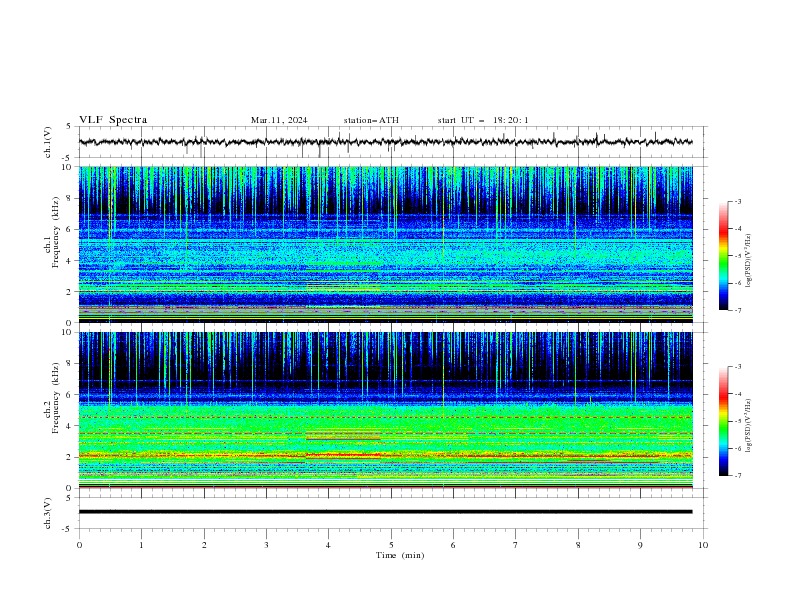Click the time axis tick label "3"
This screenshot has height=612, width=792.
pos(267,545)
